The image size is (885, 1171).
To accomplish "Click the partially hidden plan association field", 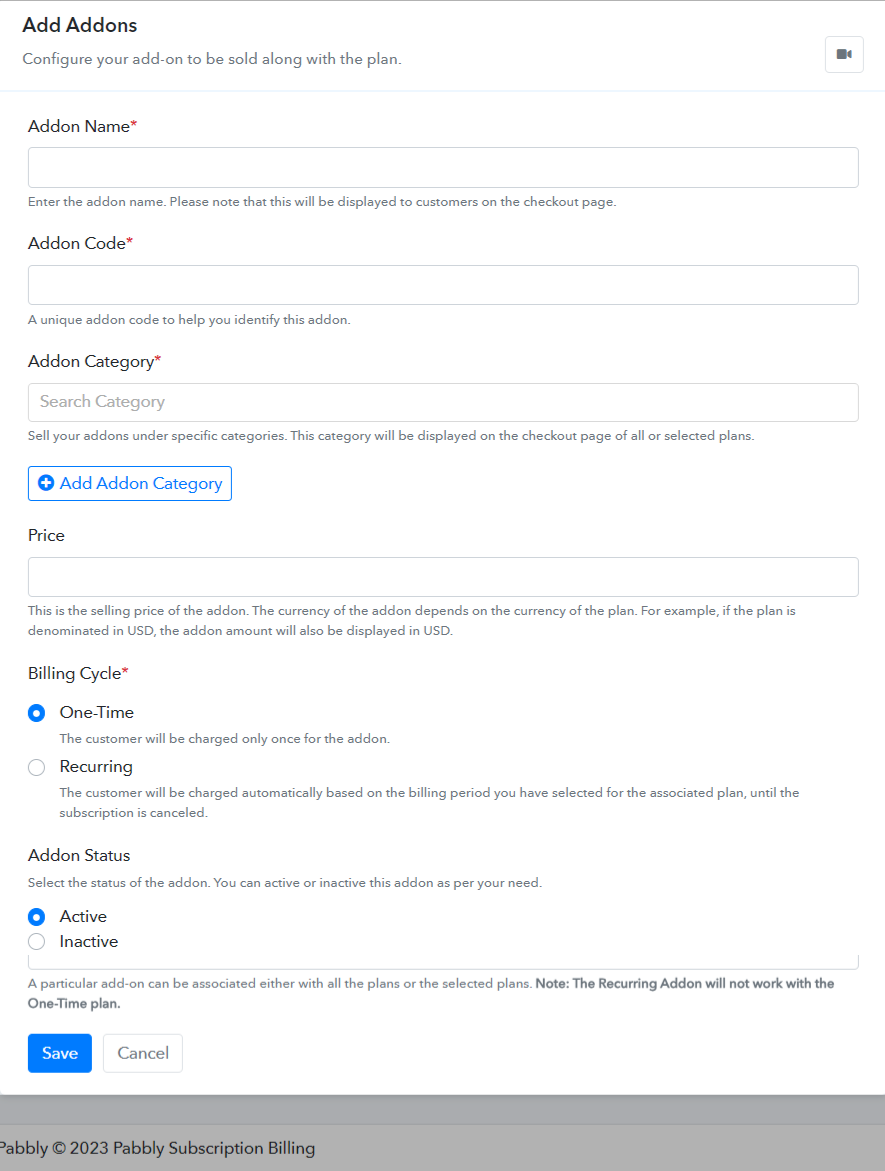I will (443, 962).
